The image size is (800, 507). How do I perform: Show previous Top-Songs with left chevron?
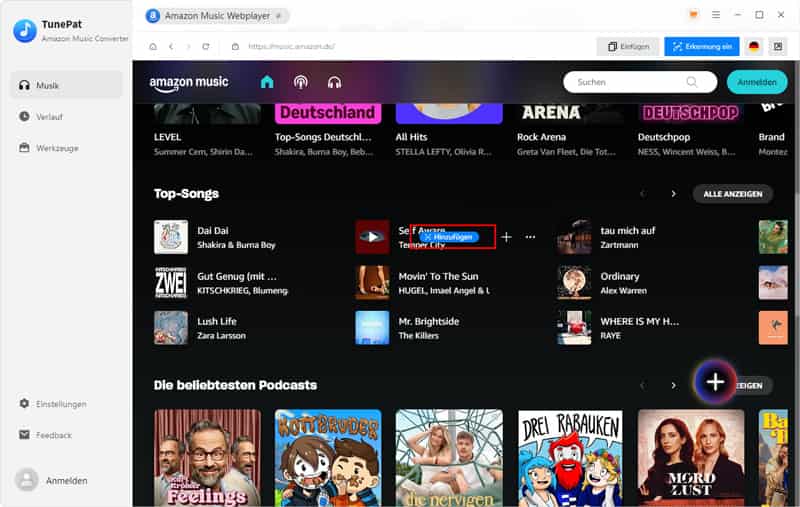click(643, 194)
